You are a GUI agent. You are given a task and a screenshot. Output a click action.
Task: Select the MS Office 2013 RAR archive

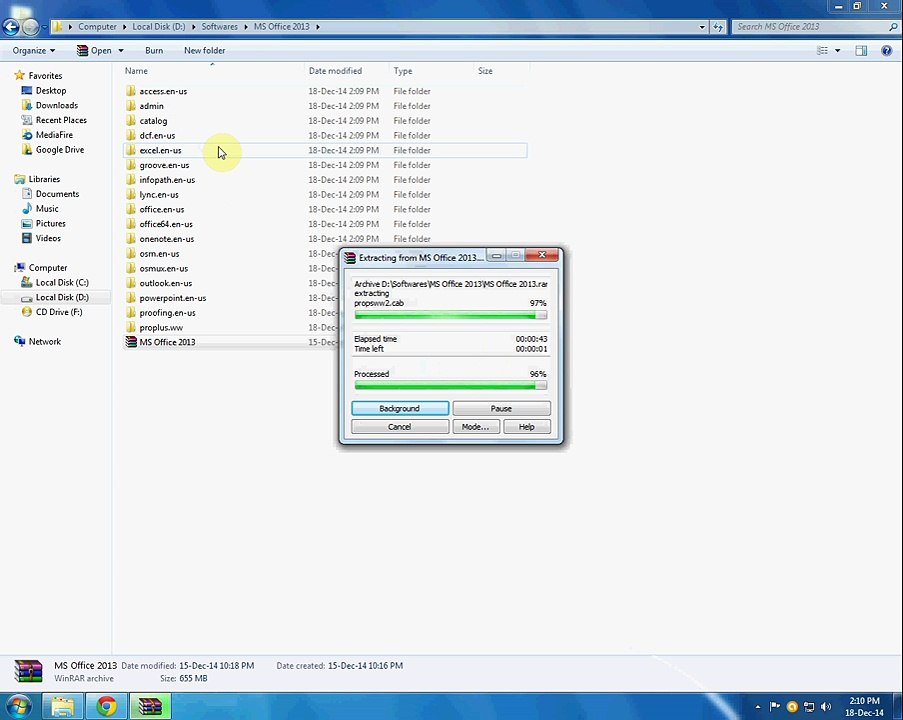coord(167,342)
